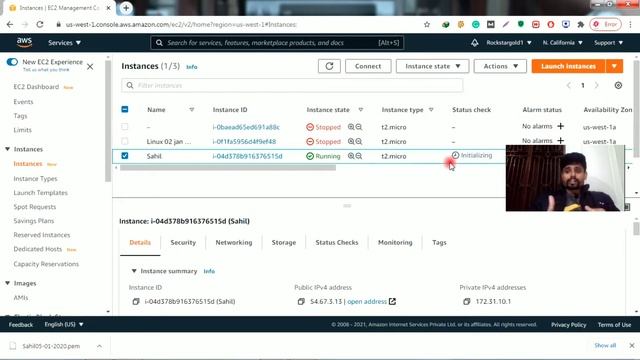Switch to the Security tab
640x360 pixels.
(183, 242)
